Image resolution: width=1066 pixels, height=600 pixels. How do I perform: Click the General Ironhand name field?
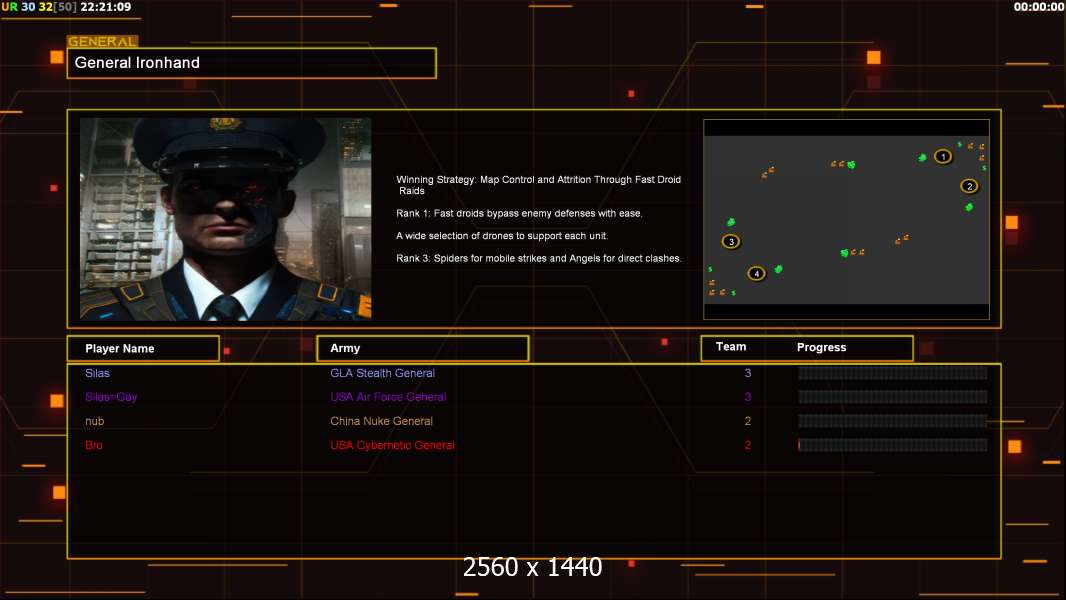252,63
